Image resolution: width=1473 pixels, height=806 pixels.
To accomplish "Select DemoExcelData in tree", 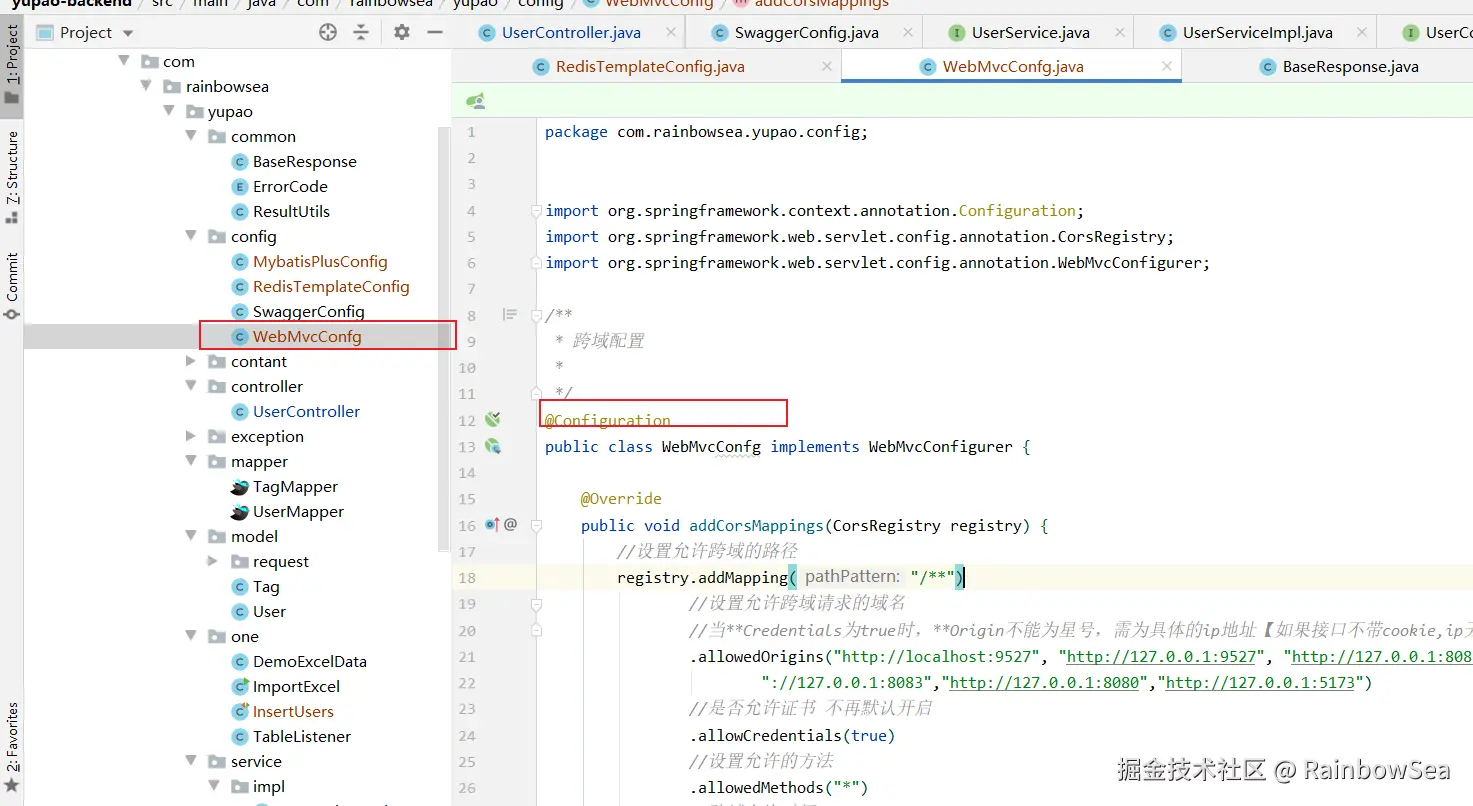I will [309, 661].
